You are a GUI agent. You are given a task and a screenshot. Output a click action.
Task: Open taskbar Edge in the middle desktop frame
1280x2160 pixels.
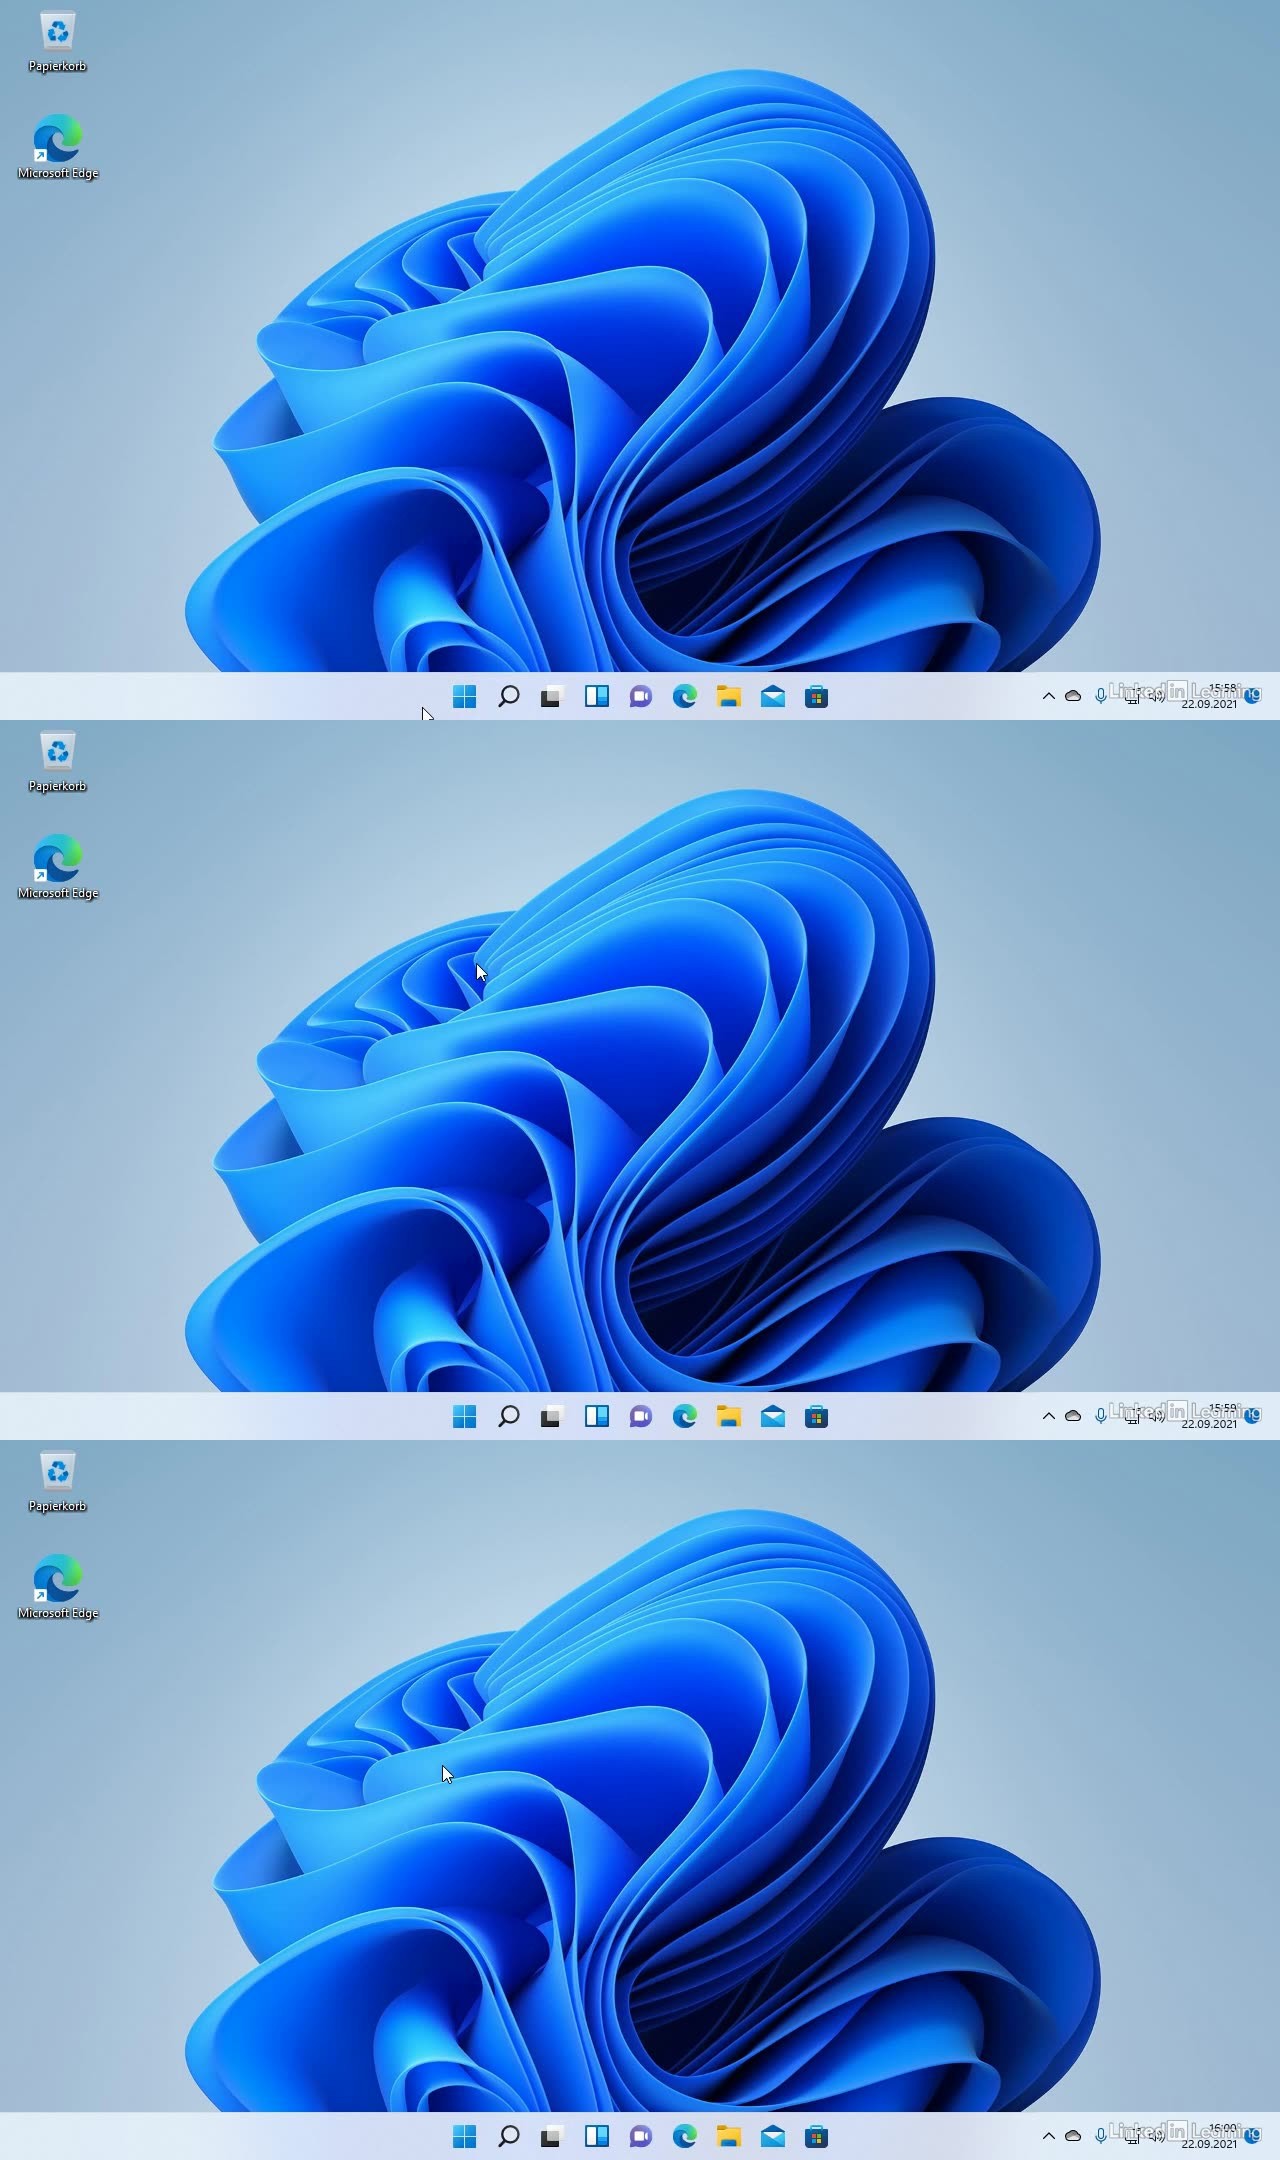tap(684, 1417)
